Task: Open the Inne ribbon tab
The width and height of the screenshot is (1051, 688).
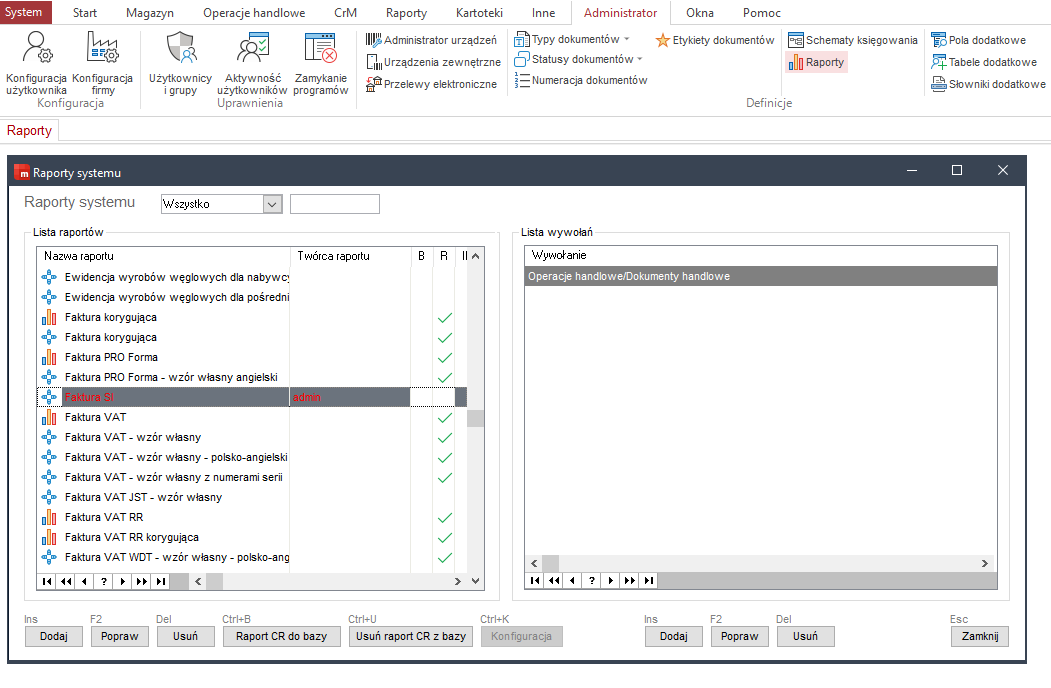Action: tap(544, 13)
